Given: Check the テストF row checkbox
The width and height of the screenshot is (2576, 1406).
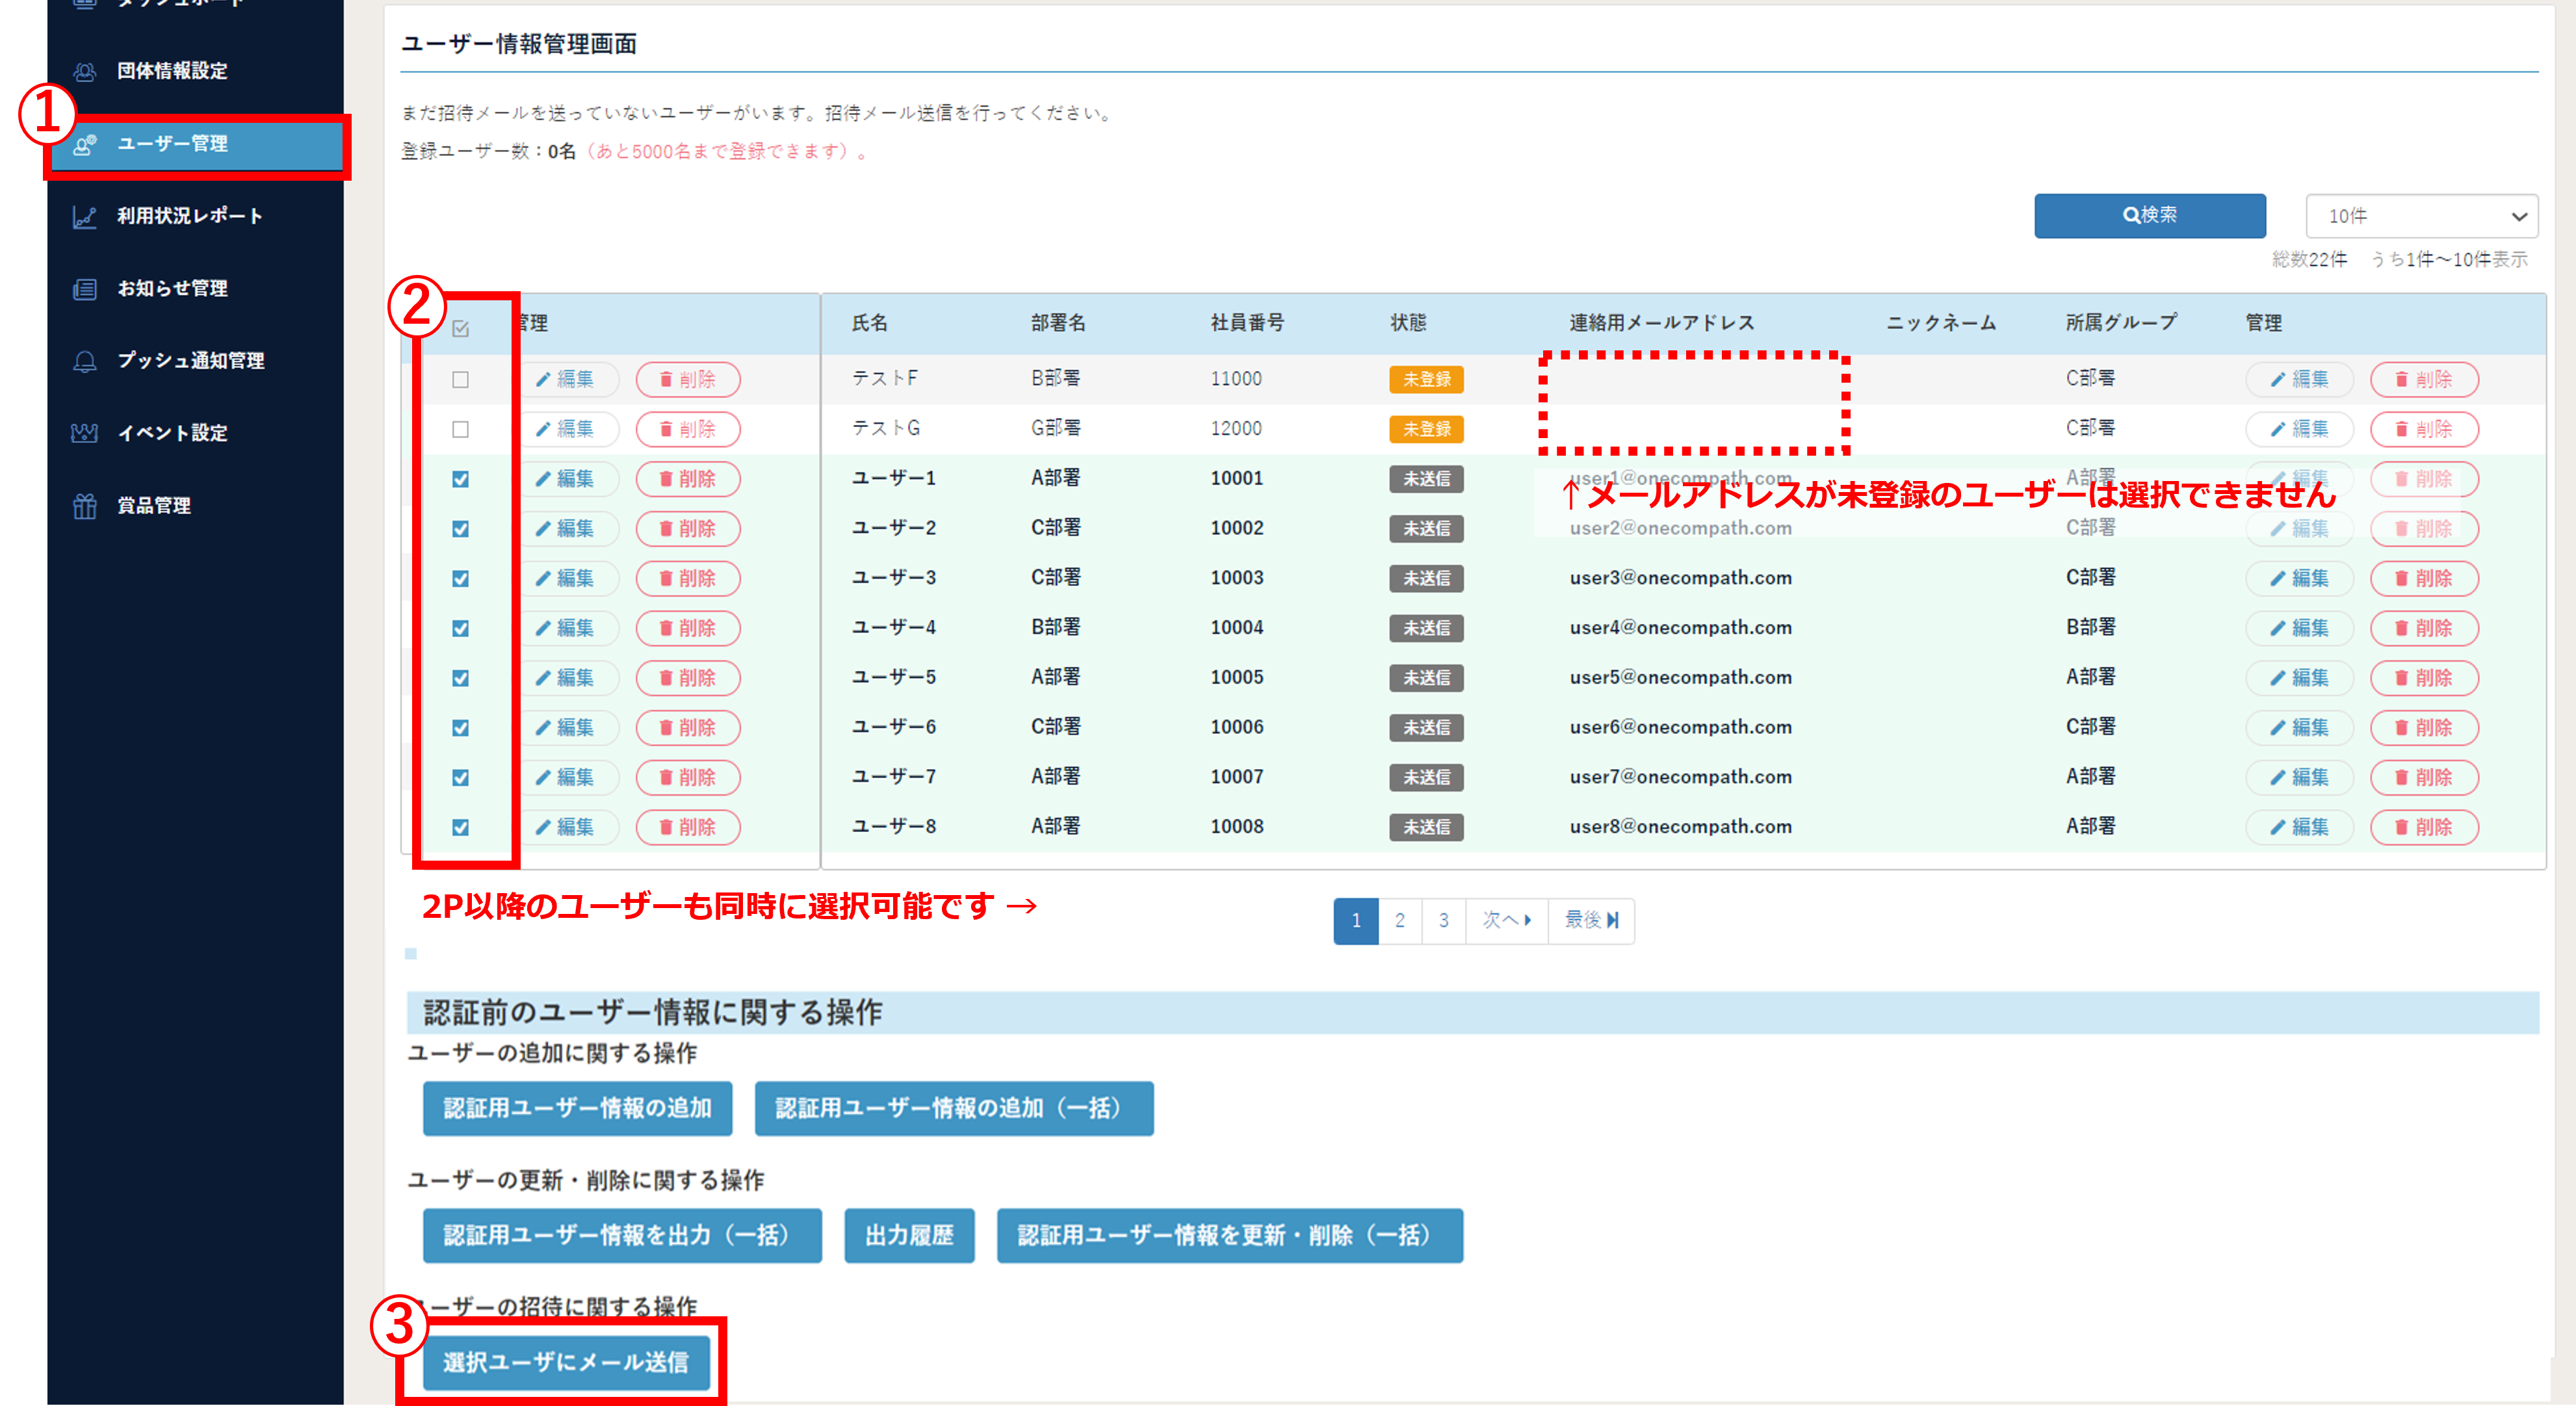Looking at the screenshot, I should (461, 379).
